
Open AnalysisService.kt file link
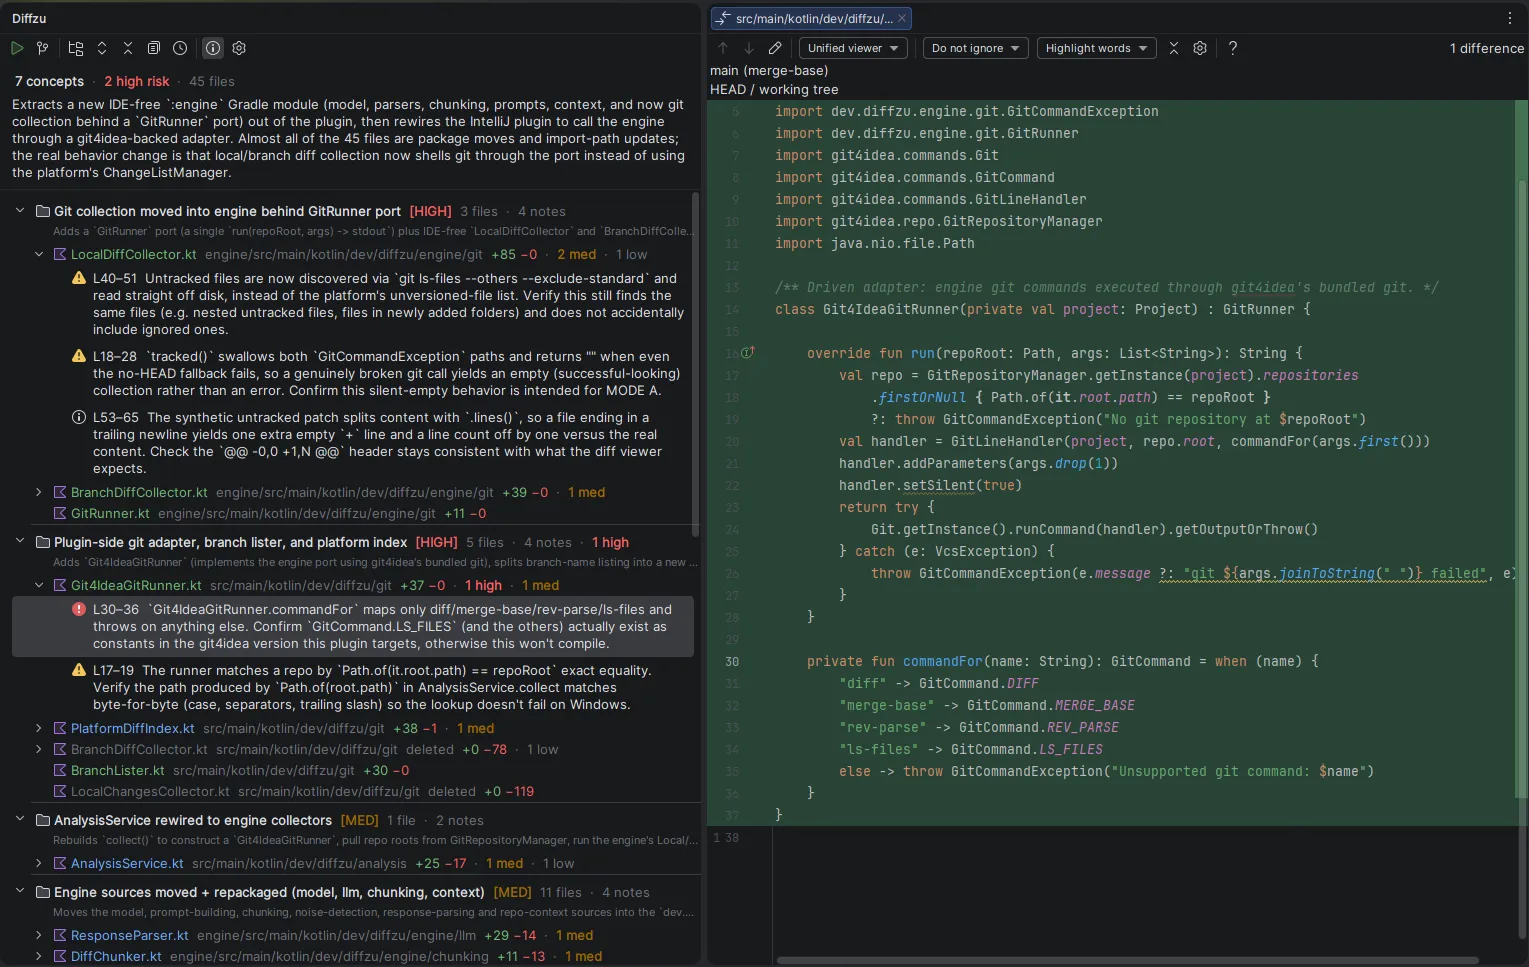pyautogui.click(x=127, y=863)
